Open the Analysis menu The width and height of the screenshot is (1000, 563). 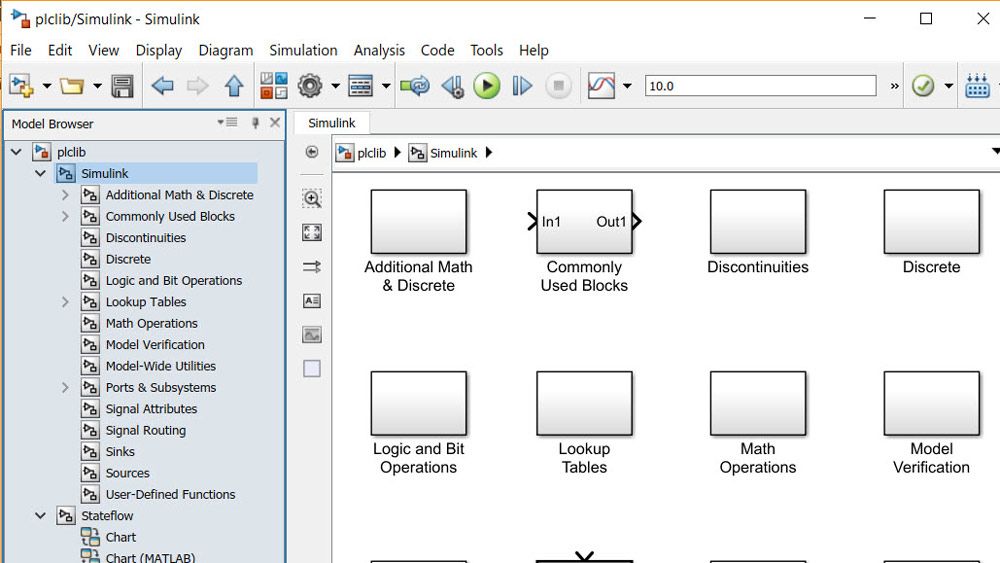pos(379,50)
